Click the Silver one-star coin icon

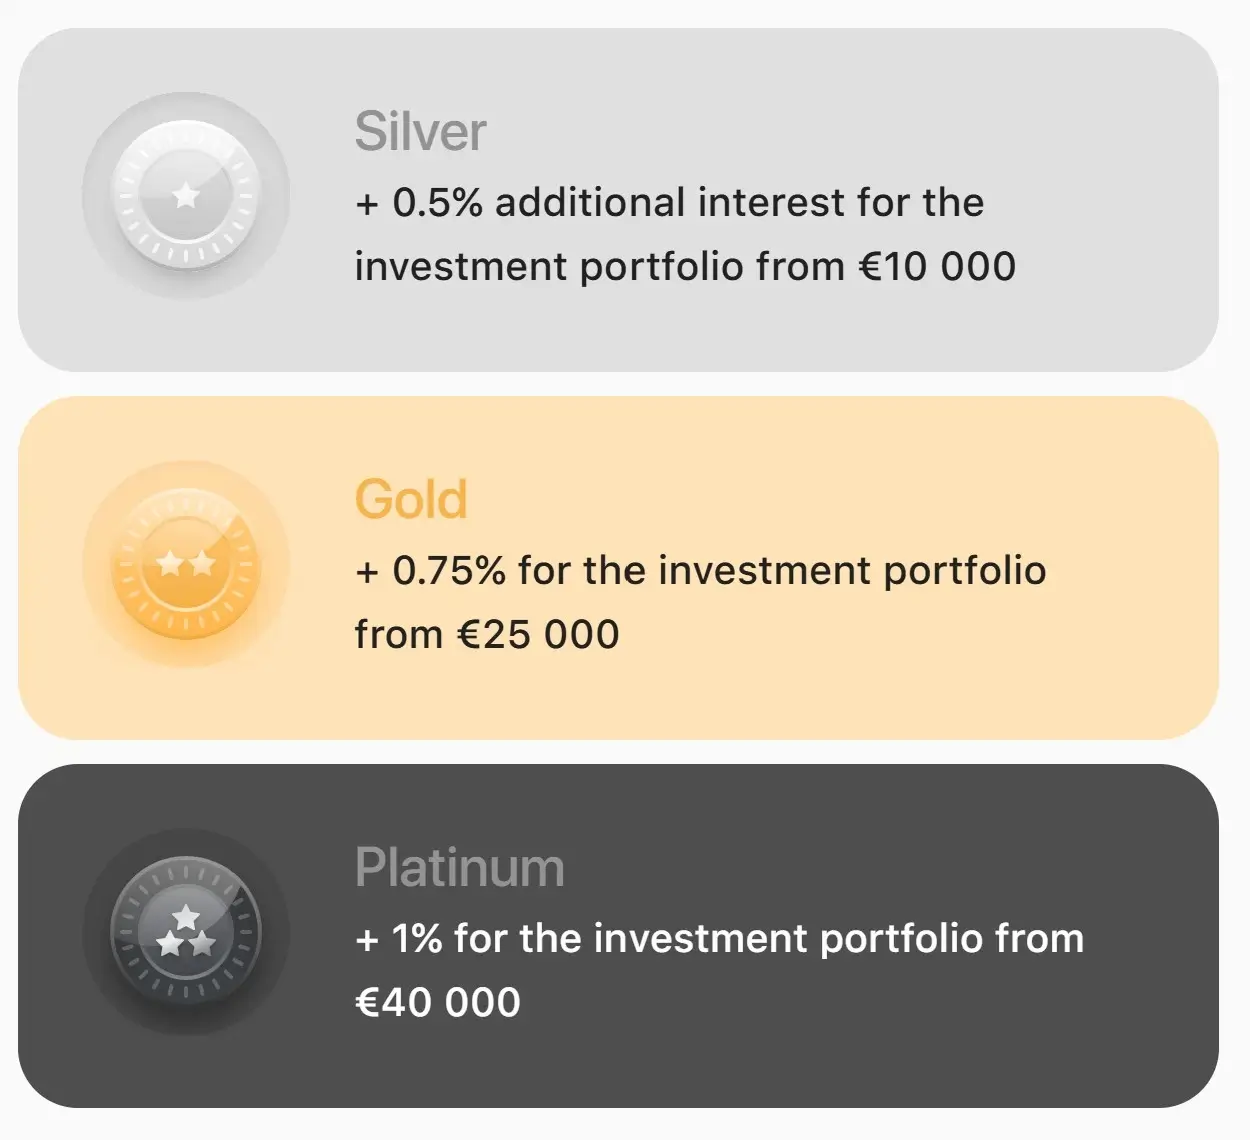pos(186,195)
